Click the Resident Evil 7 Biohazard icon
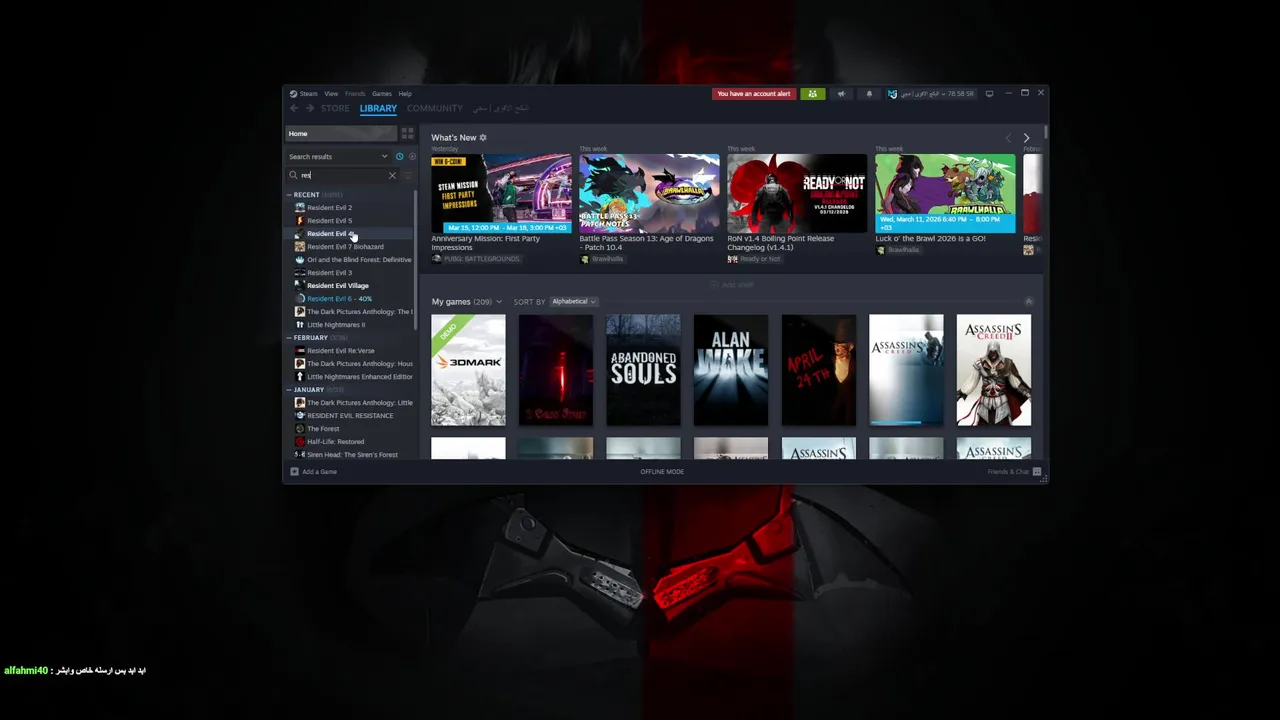The width and height of the screenshot is (1280, 720). [300, 246]
